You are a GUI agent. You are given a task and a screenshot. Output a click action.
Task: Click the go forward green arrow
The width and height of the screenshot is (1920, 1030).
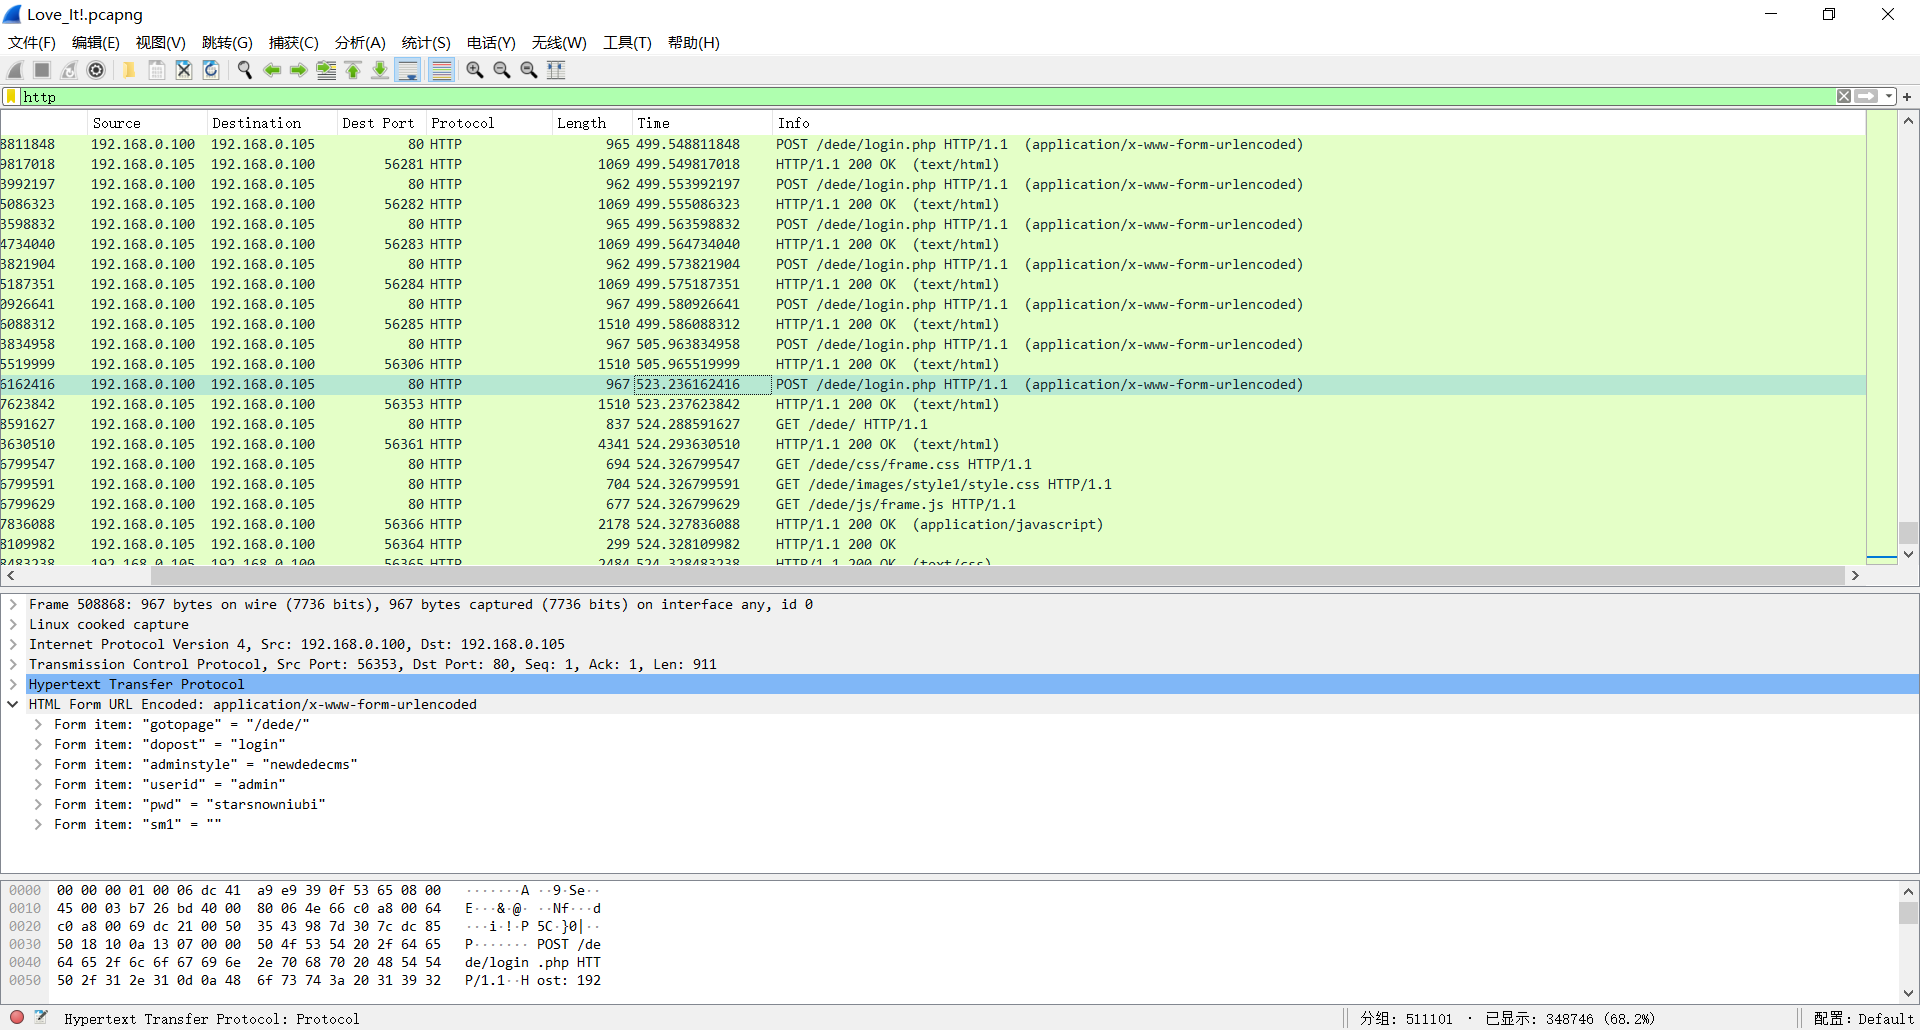tap(298, 70)
